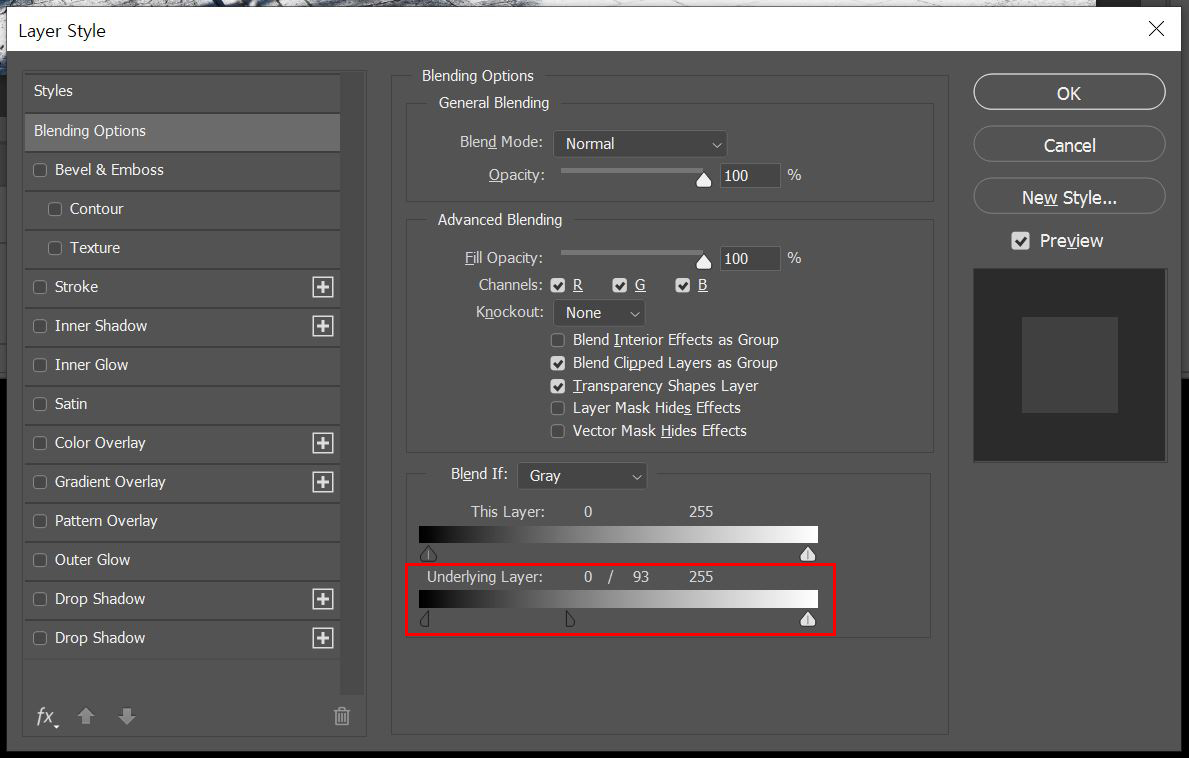Check the Satin effect box
The width and height of the screenshot is (1189, 758).
(40, 404)
